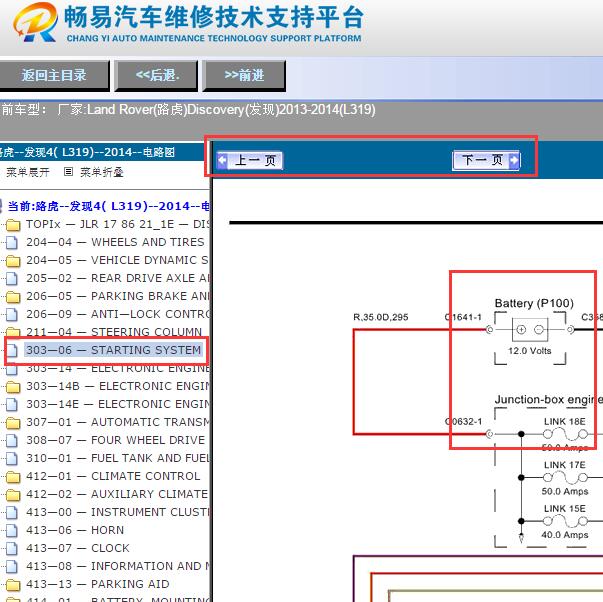Click folder icon beside 204-05 Vehicle Dynamic
This screenshot has height=602, width=603.
[13, 261]
